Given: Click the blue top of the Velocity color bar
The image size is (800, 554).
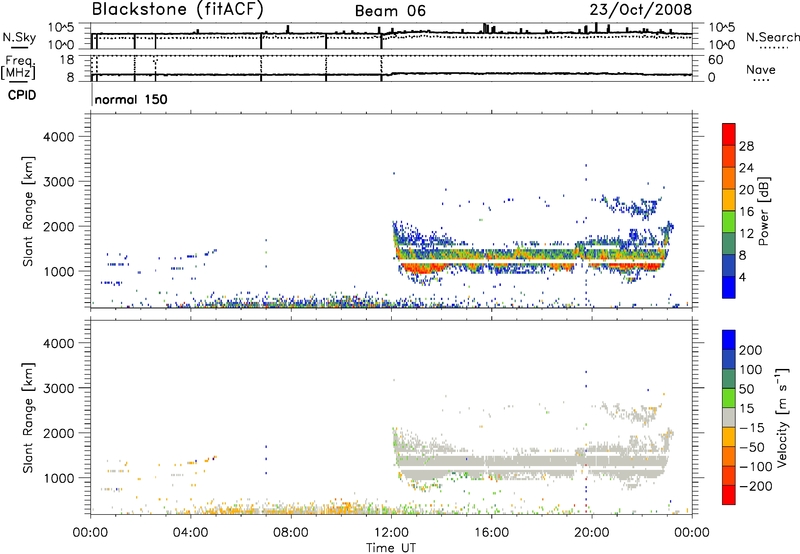Looking at the screenshot, I should 729,340.
